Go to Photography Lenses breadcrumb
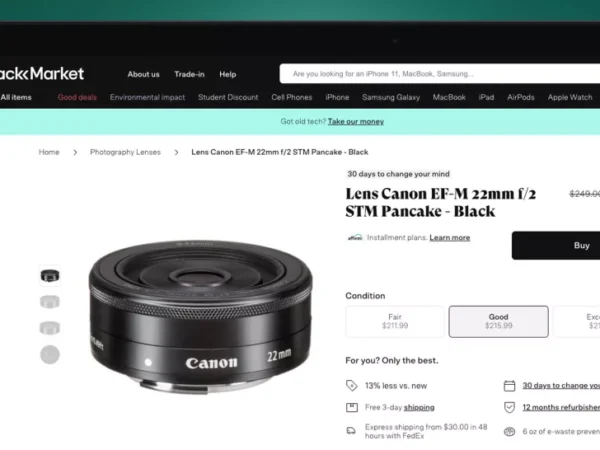The image size is (600, 450). click(x=125, y=152)
